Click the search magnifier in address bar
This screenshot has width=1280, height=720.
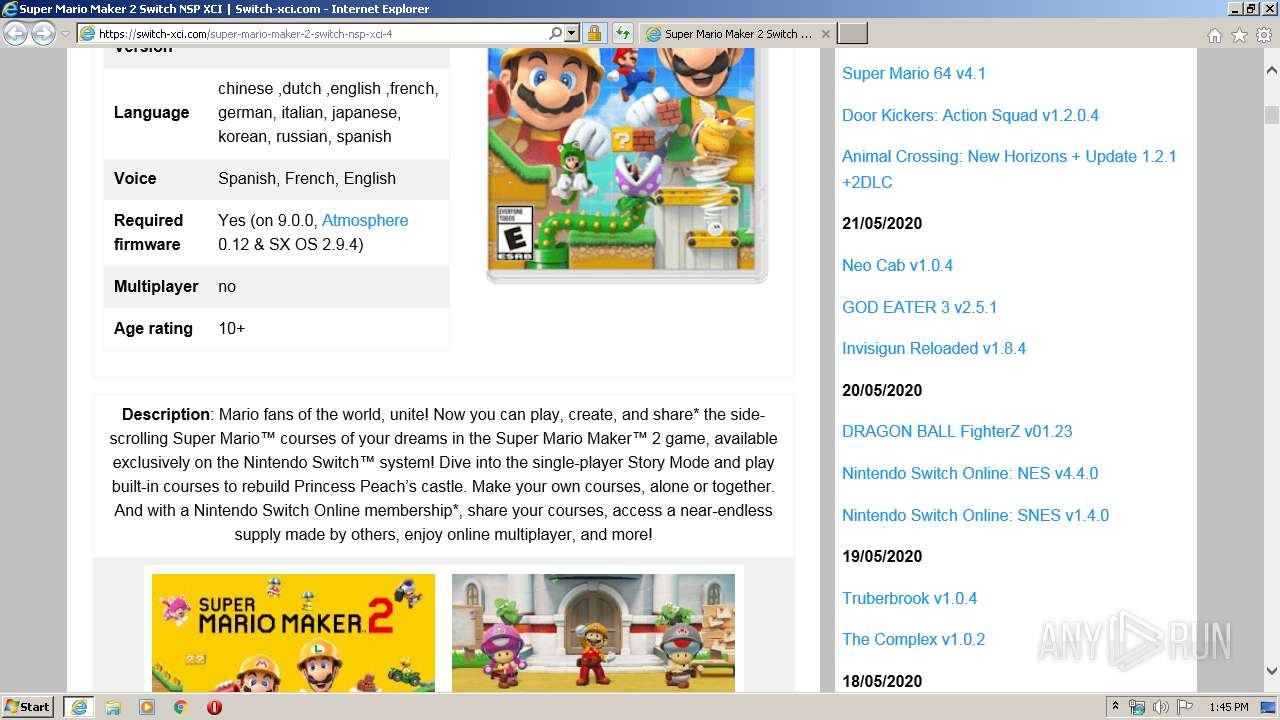556,34
